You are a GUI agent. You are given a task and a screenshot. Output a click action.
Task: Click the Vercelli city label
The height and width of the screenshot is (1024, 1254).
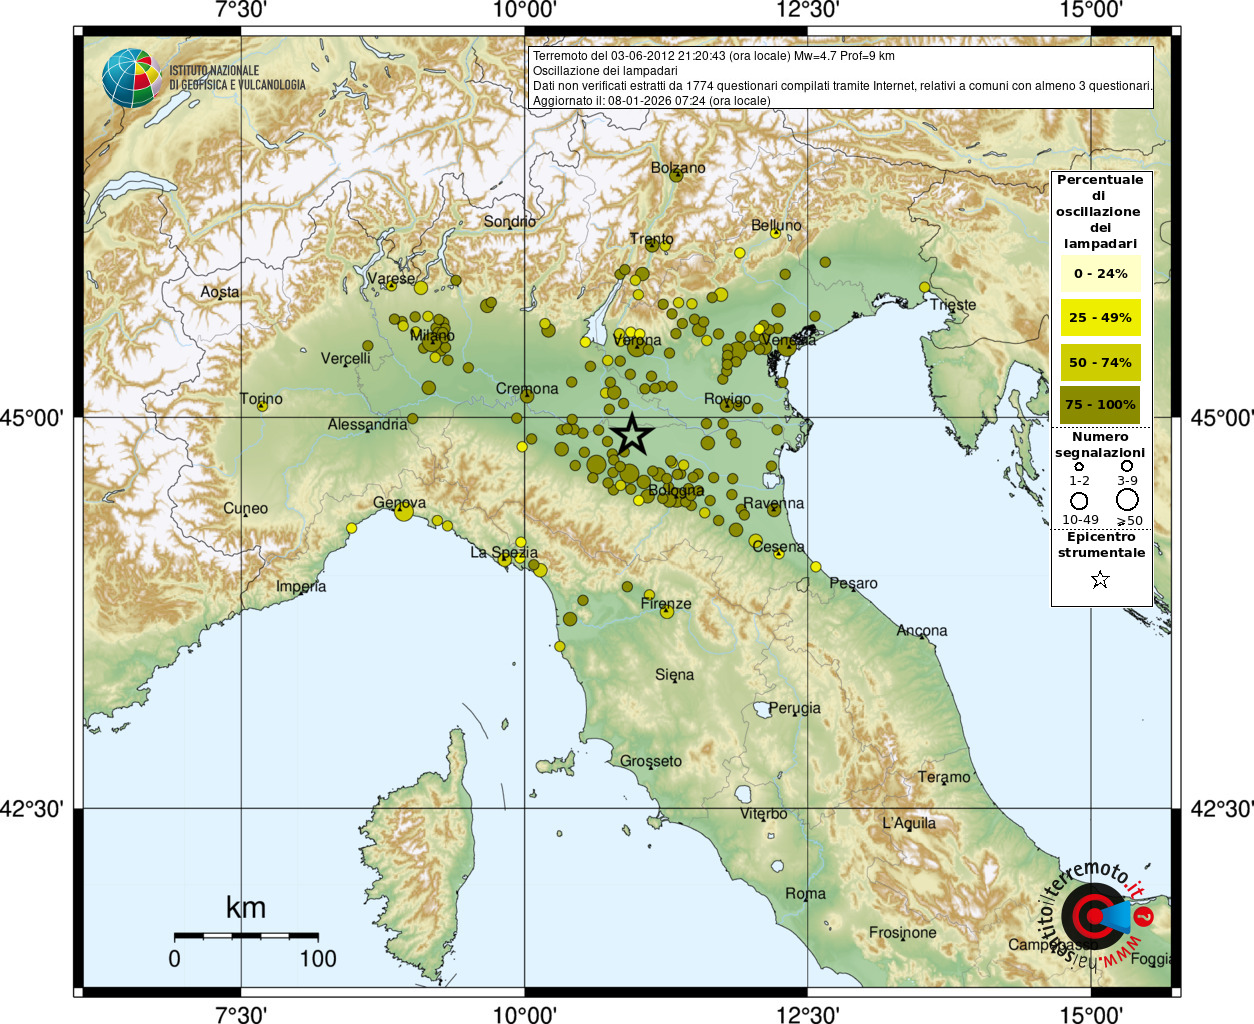pyautogui.click(x=346, y=357)
